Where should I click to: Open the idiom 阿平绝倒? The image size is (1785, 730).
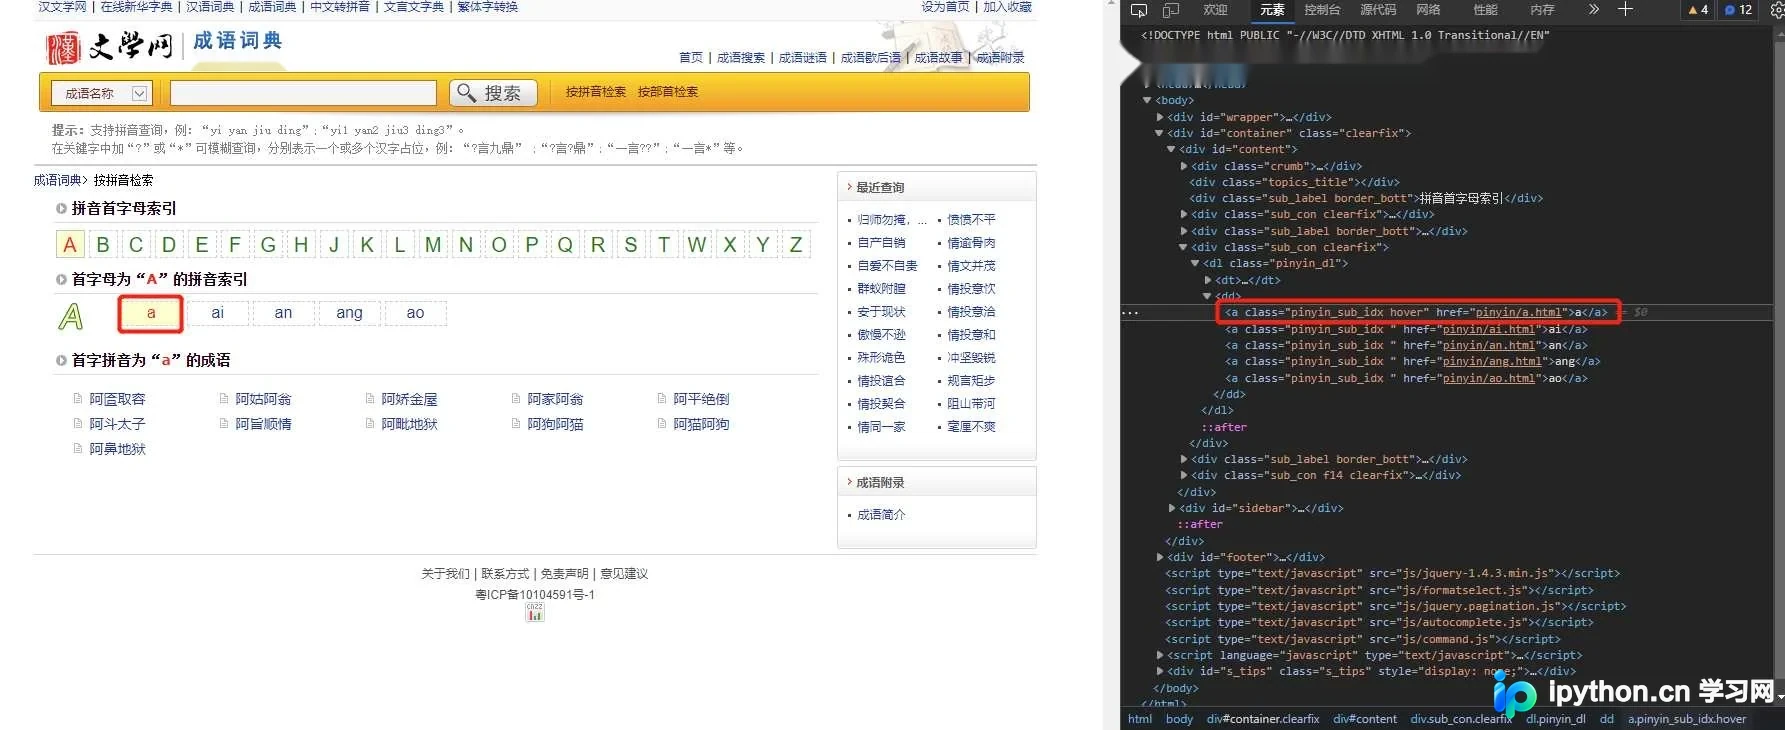701,399
